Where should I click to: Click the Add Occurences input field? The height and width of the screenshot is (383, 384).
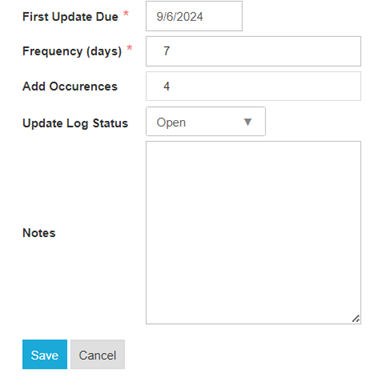tap(253, 86)
